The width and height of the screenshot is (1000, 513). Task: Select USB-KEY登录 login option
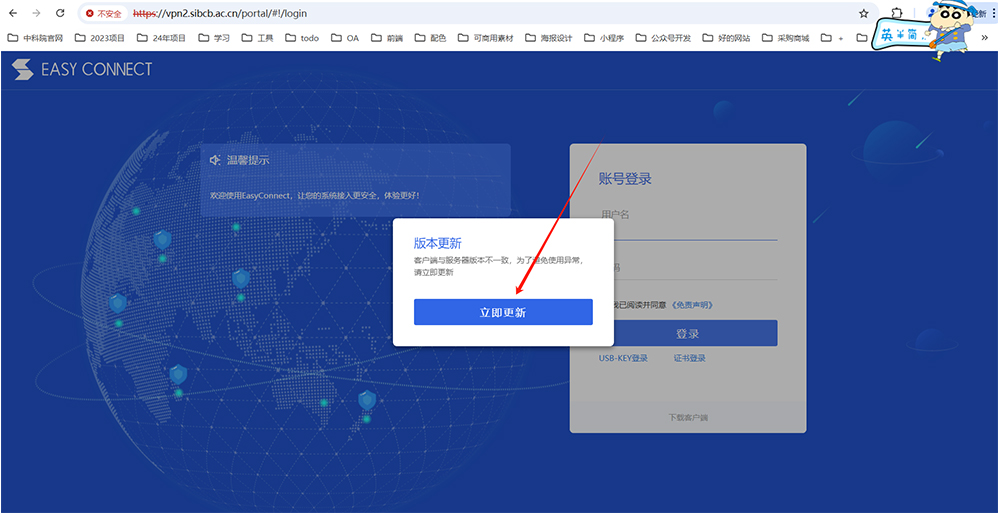pos(623,358)
